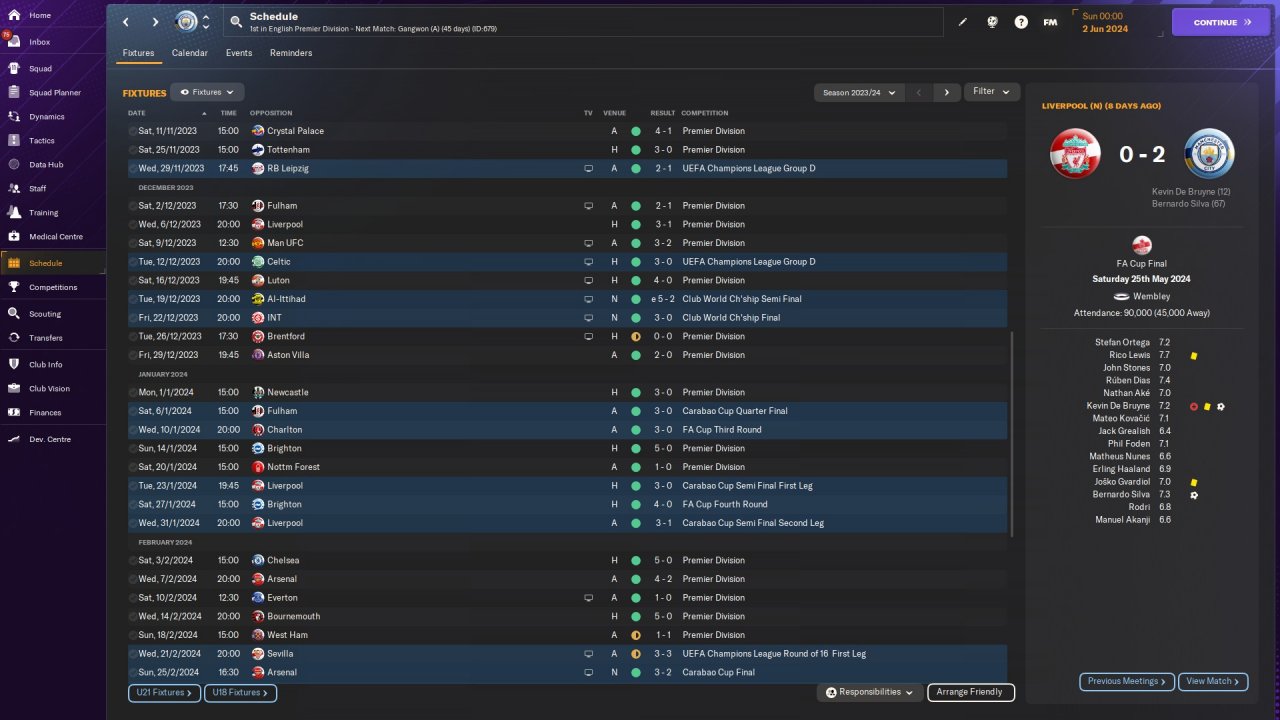Select Schedule in the sidebar menu
1280x720 pixels.
click(x=53, y=263)
